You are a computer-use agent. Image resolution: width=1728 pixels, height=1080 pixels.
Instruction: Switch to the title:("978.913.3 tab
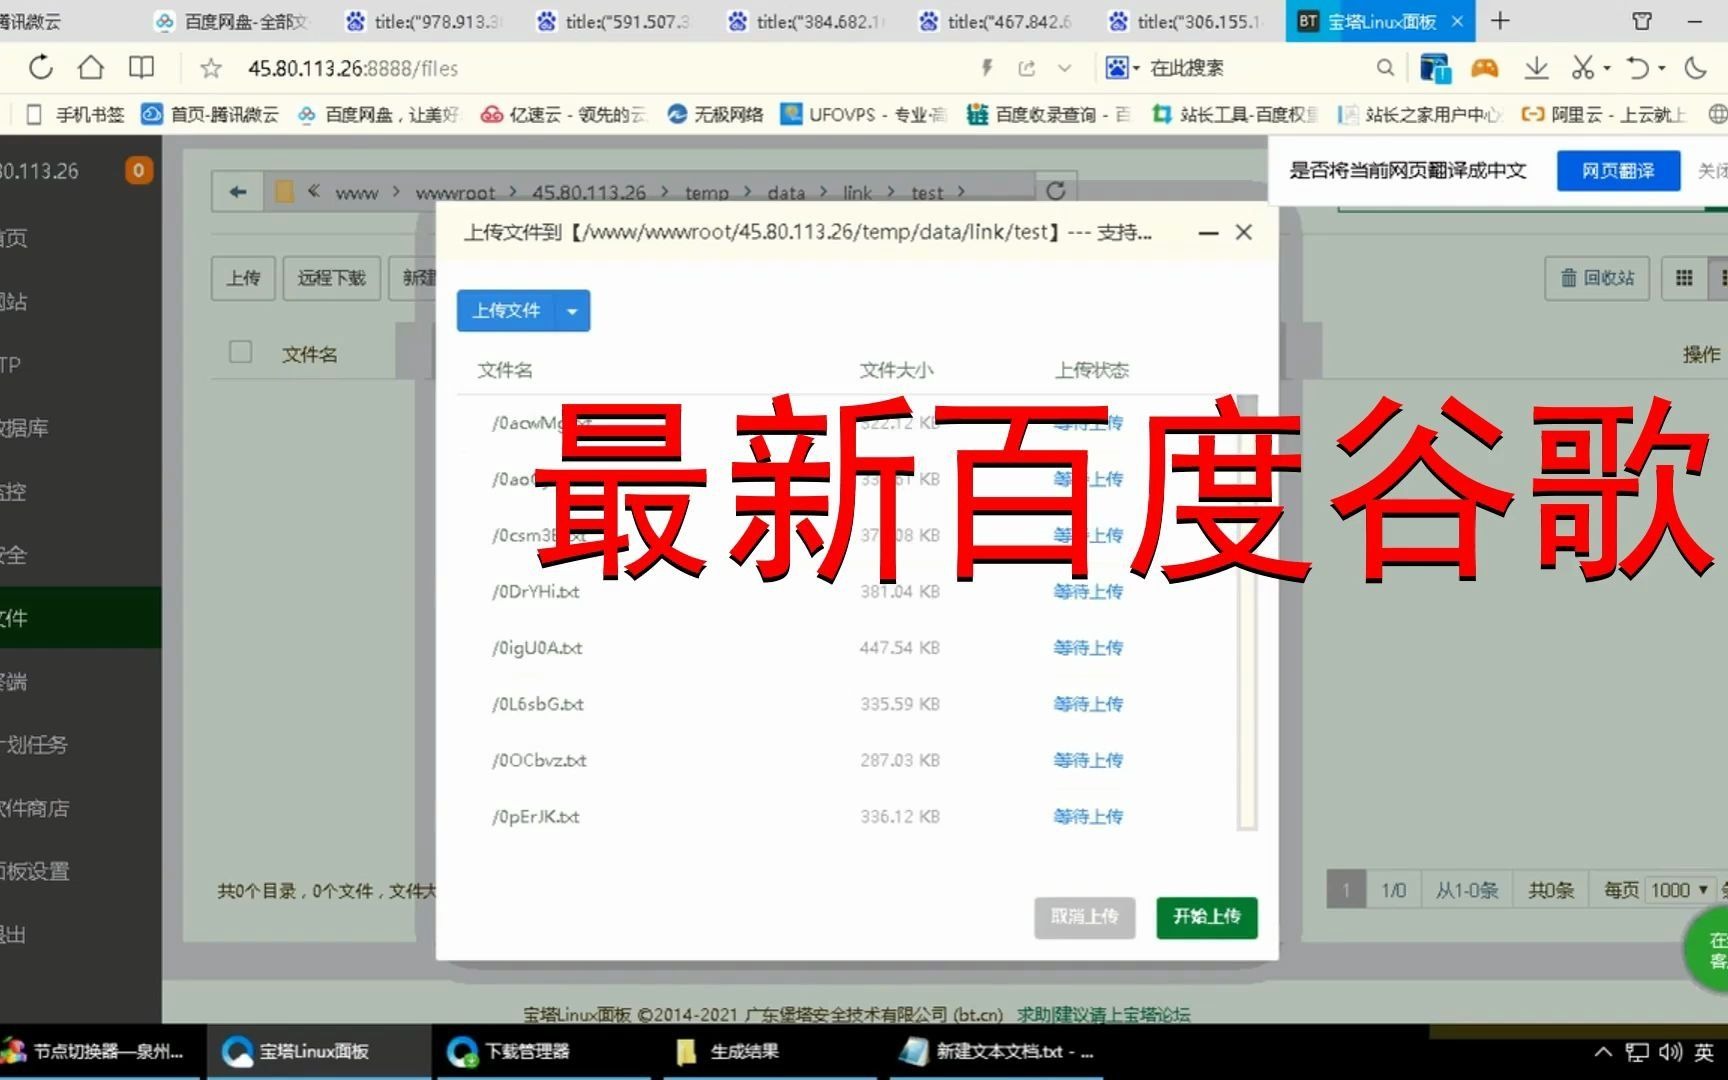pos(425,21)
